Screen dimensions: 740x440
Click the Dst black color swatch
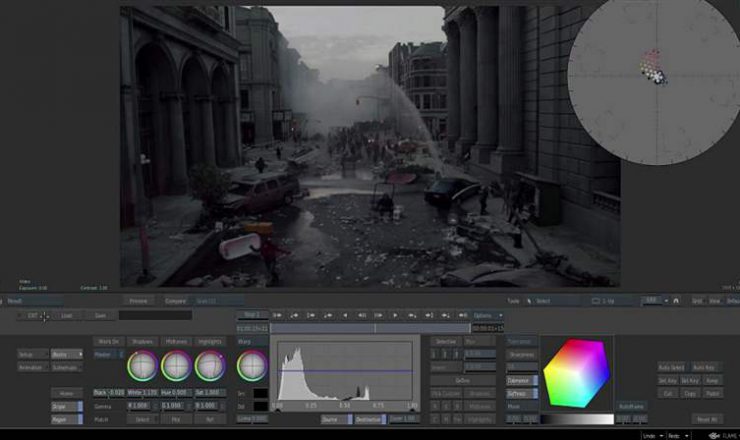tap(261, 406)
